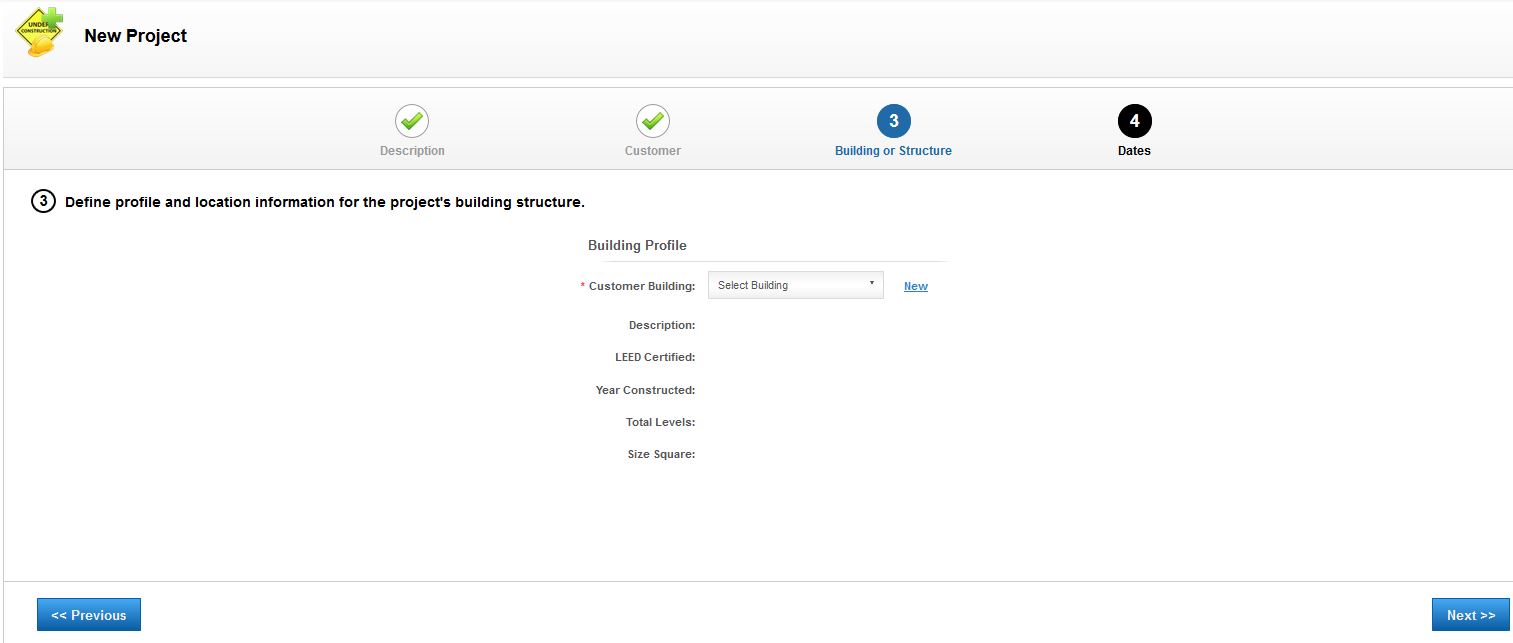Click the 'Define profile and location information' instruction
The height and width of the screenshot is (643, 1513).
(325, 202)
